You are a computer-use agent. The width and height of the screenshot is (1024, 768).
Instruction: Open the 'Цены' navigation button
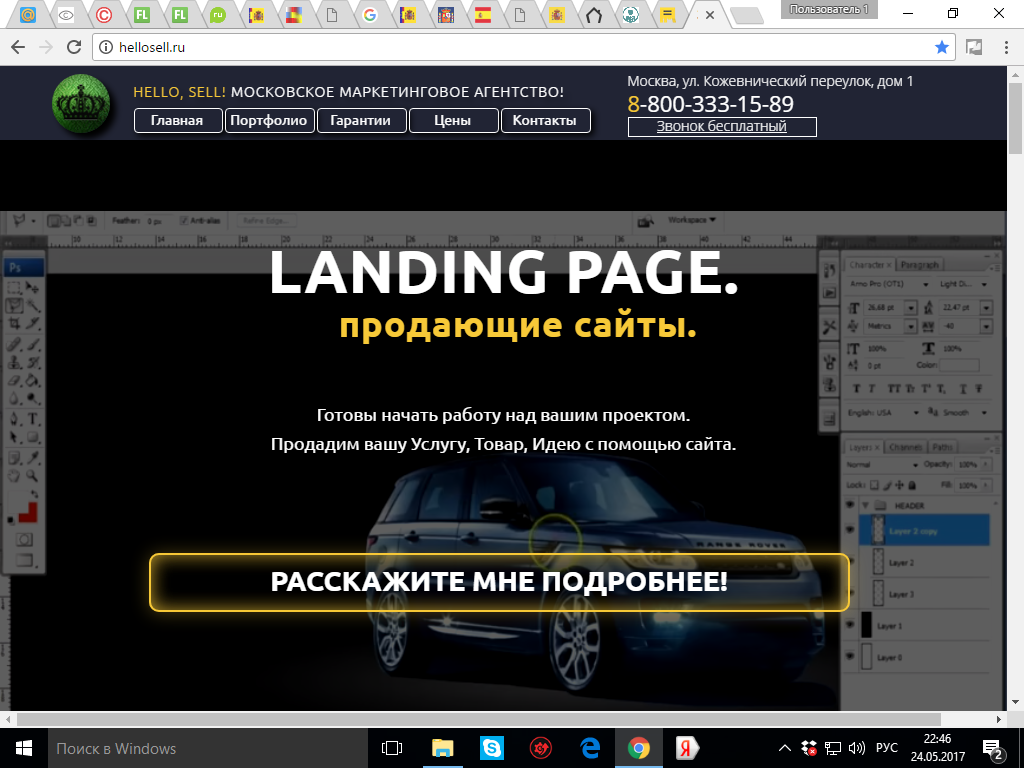tap(453, 121)
